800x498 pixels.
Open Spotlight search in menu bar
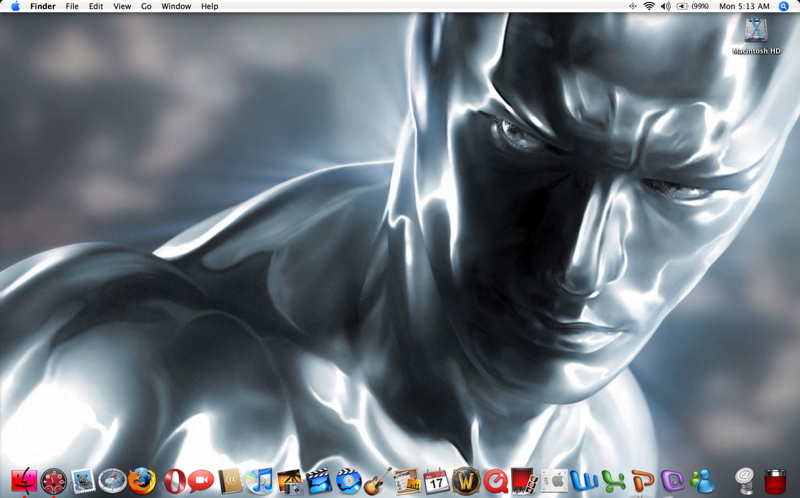pyautogui.click(x=784, y=6)
